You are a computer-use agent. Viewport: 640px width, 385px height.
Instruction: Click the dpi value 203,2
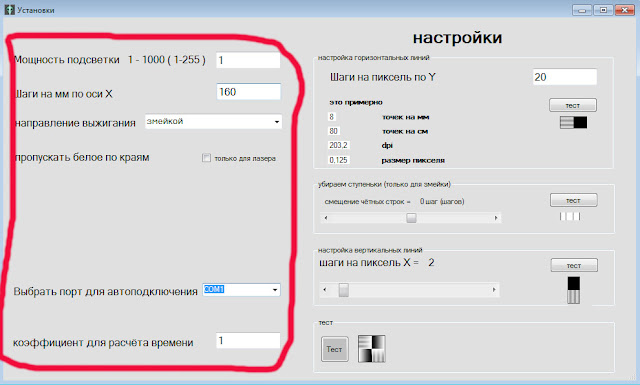tap(339, 145)
